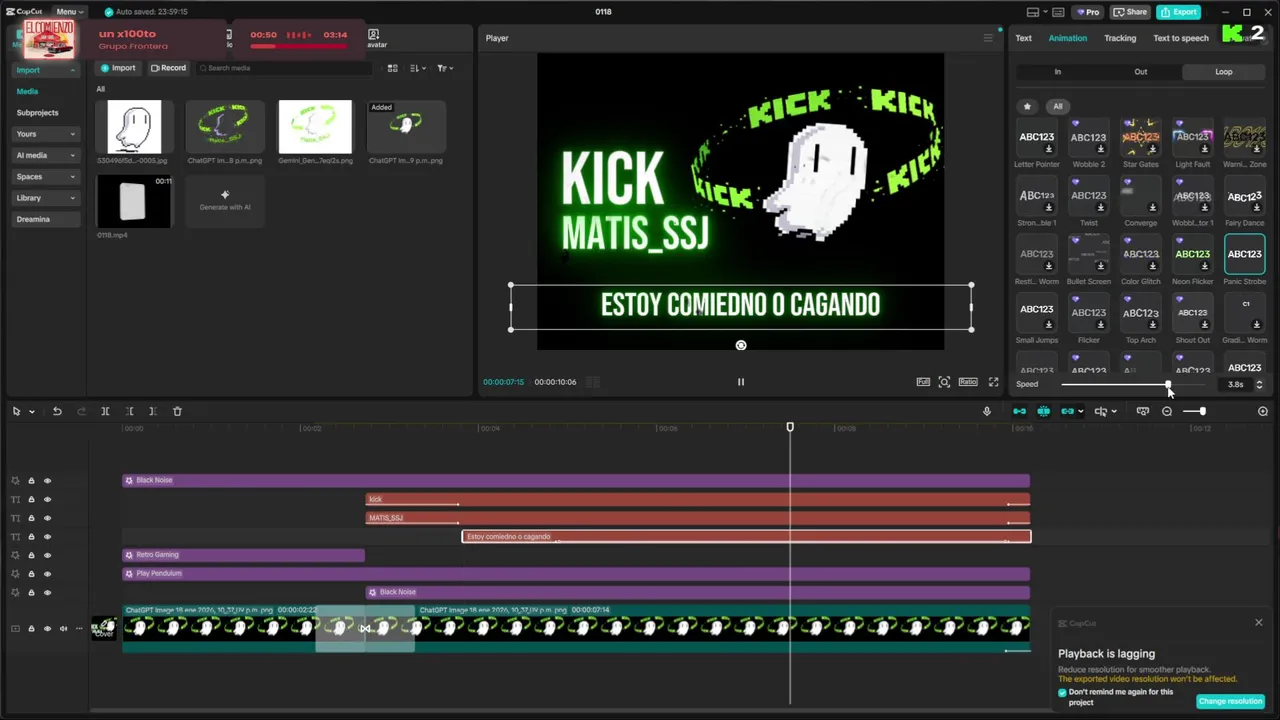The width and height of the screenshot is (1280, 720).
Task: Click the Import media button
Action: 118,68
